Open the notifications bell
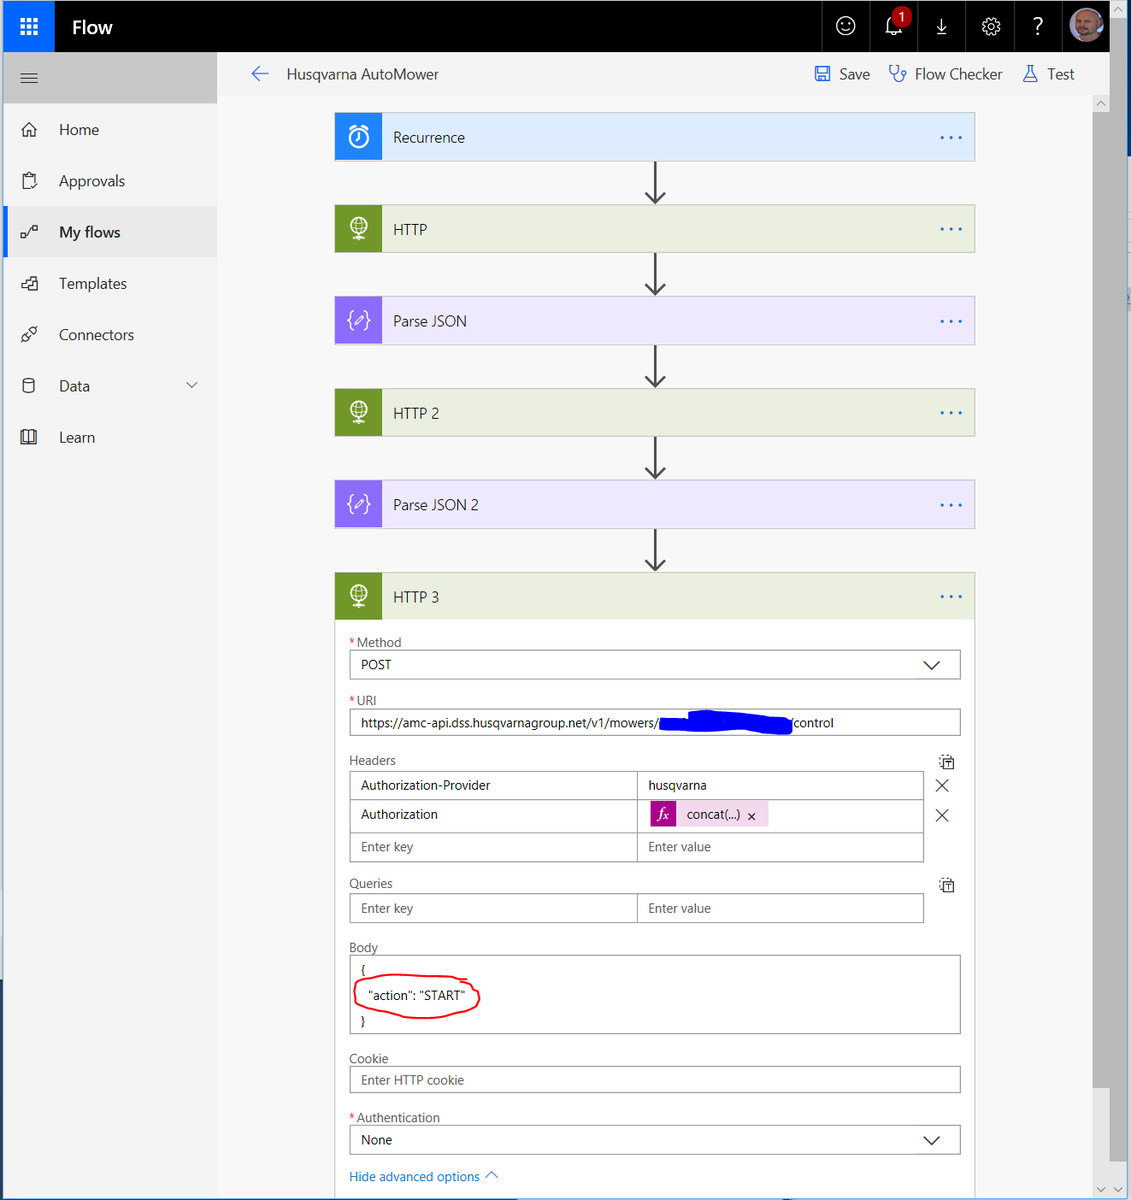Image resolution: width=1131 pixels, height=1200 pixels. click(x=894, y=27)
